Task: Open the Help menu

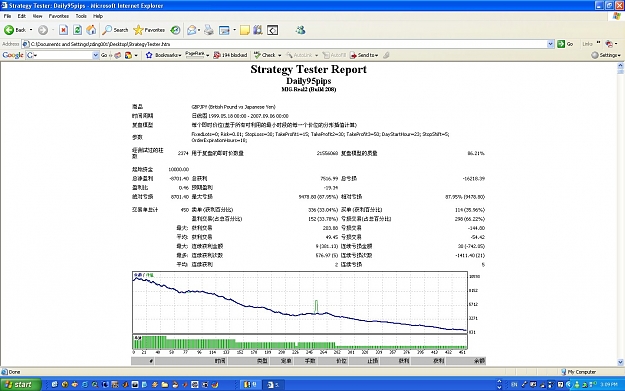Action: click(98, 16)
